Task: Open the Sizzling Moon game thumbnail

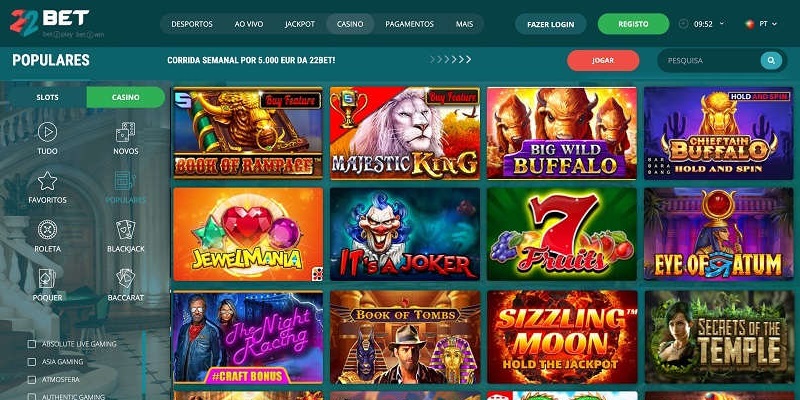Action: (562, 337)
